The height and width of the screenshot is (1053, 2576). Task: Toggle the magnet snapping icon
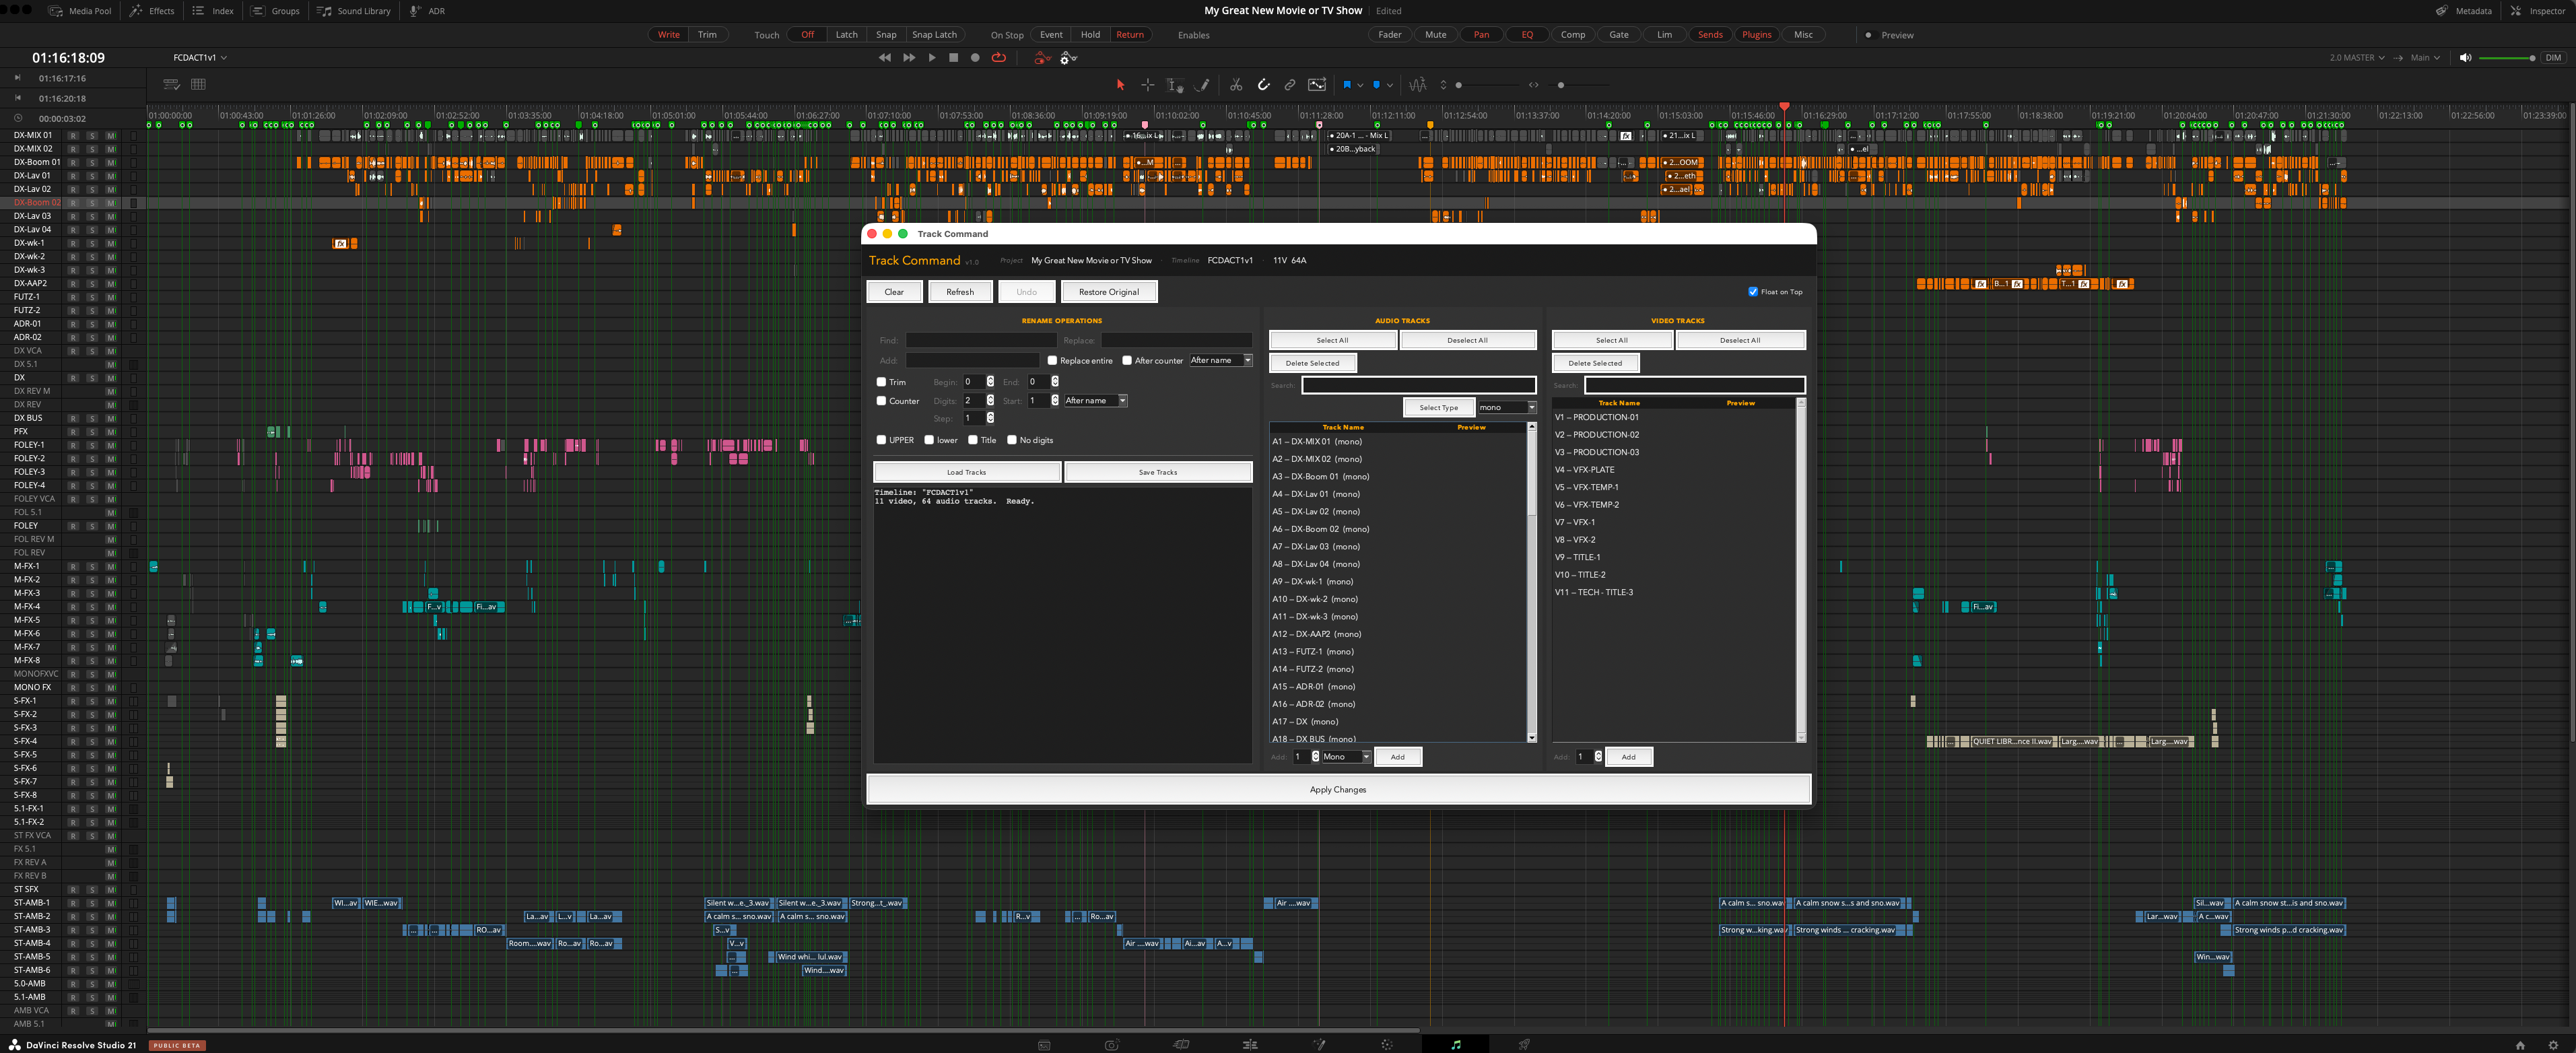pos(1264,85)
